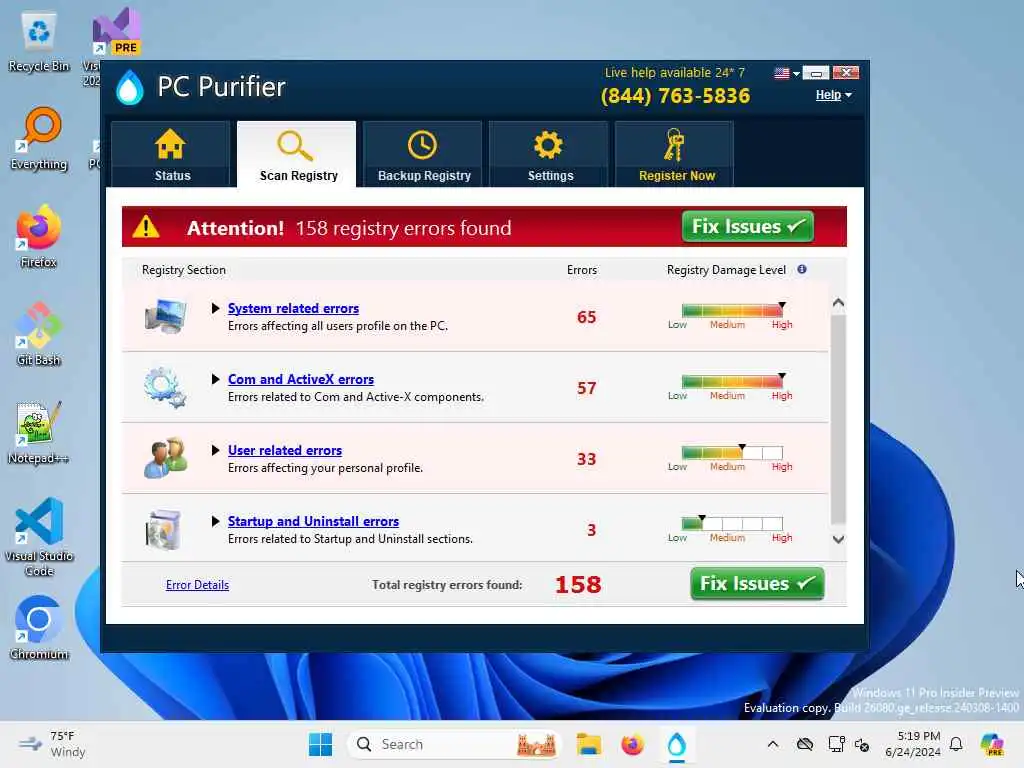Click the 33 errors count

(586, 459)
